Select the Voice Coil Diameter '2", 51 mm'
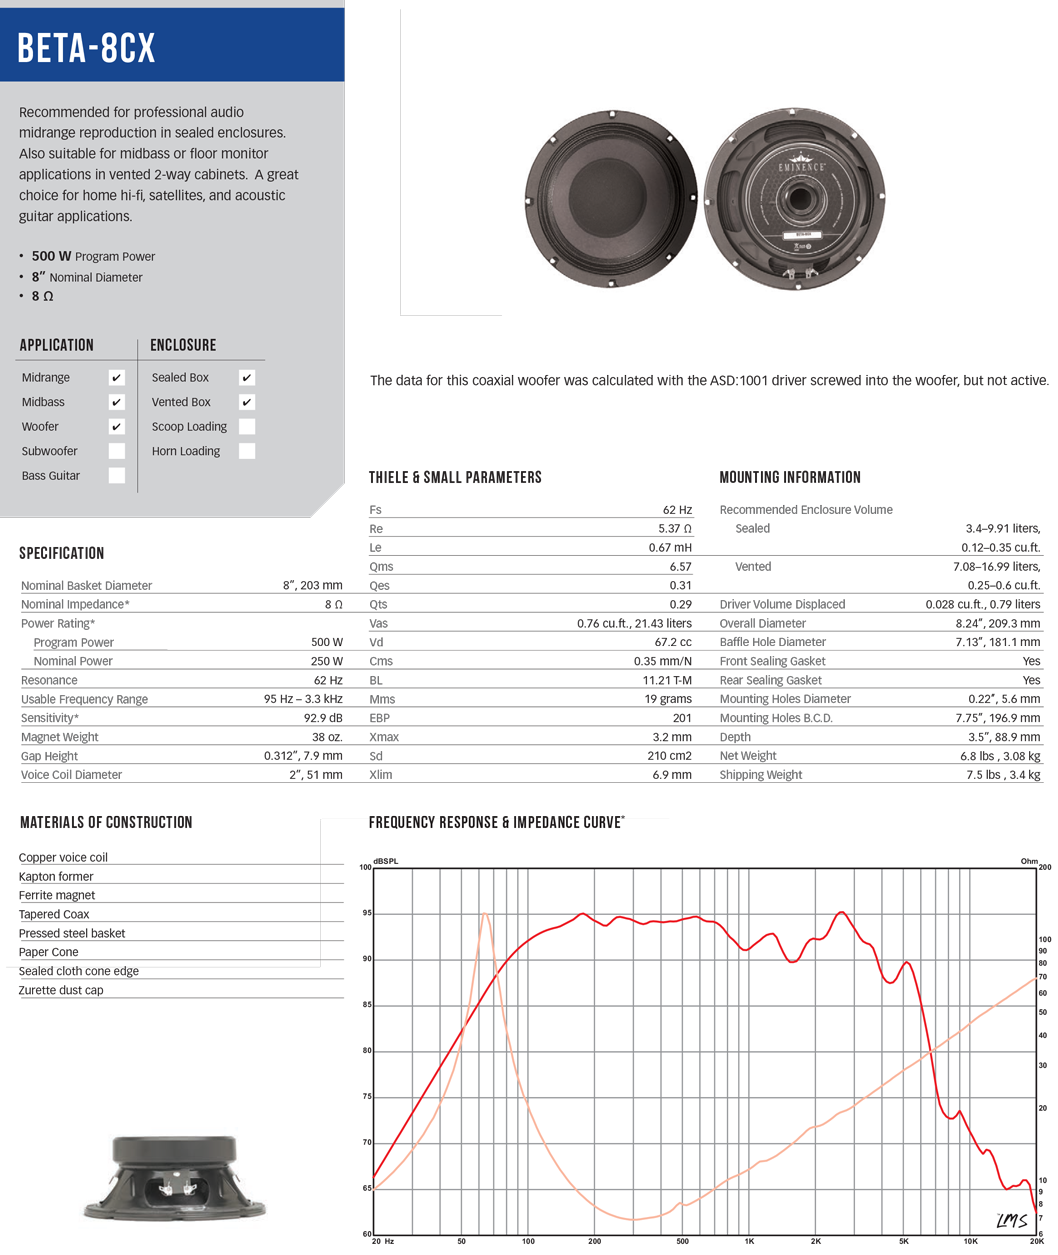This screenshot has height=1255, width=1058. [317, 775]
